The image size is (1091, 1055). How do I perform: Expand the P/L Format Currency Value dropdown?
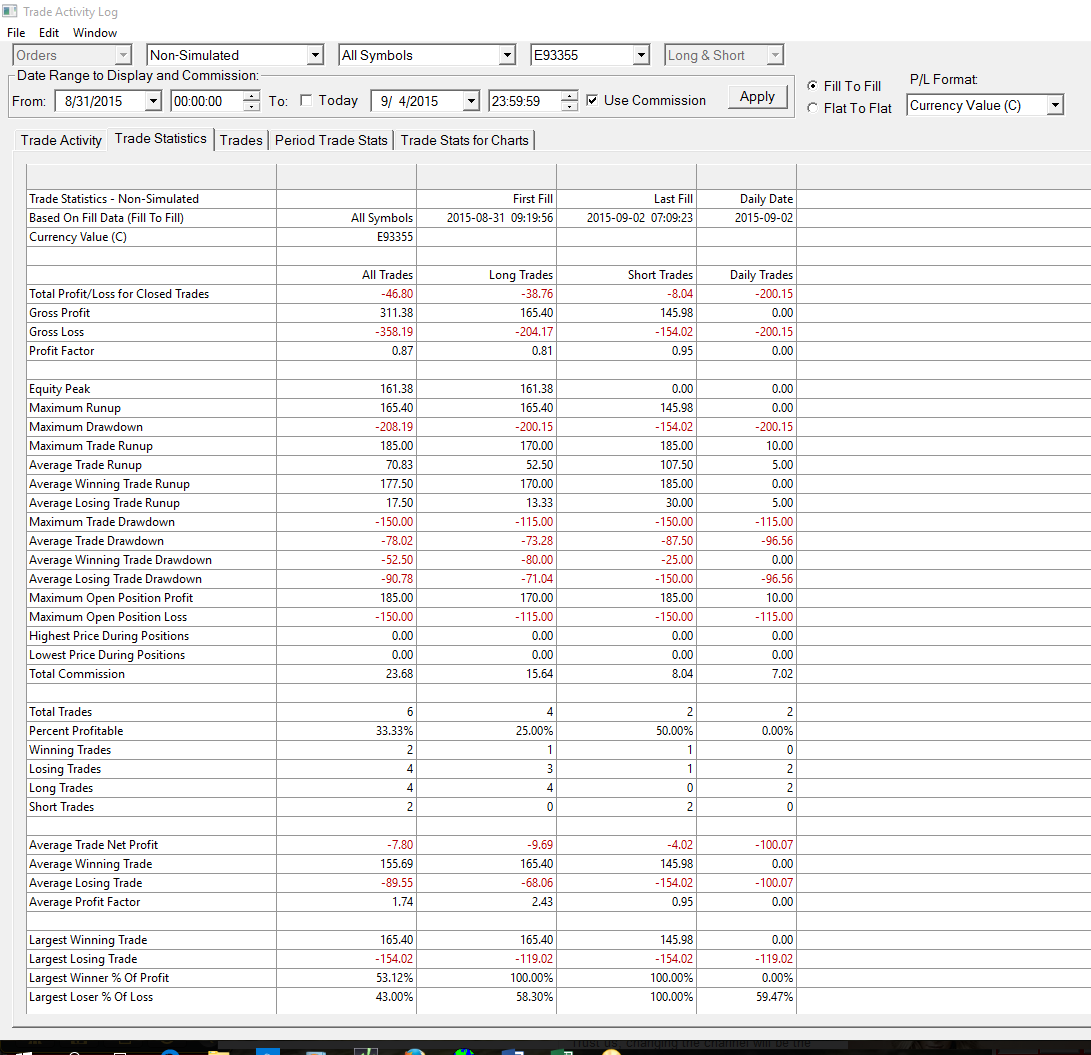[1056, 105]
